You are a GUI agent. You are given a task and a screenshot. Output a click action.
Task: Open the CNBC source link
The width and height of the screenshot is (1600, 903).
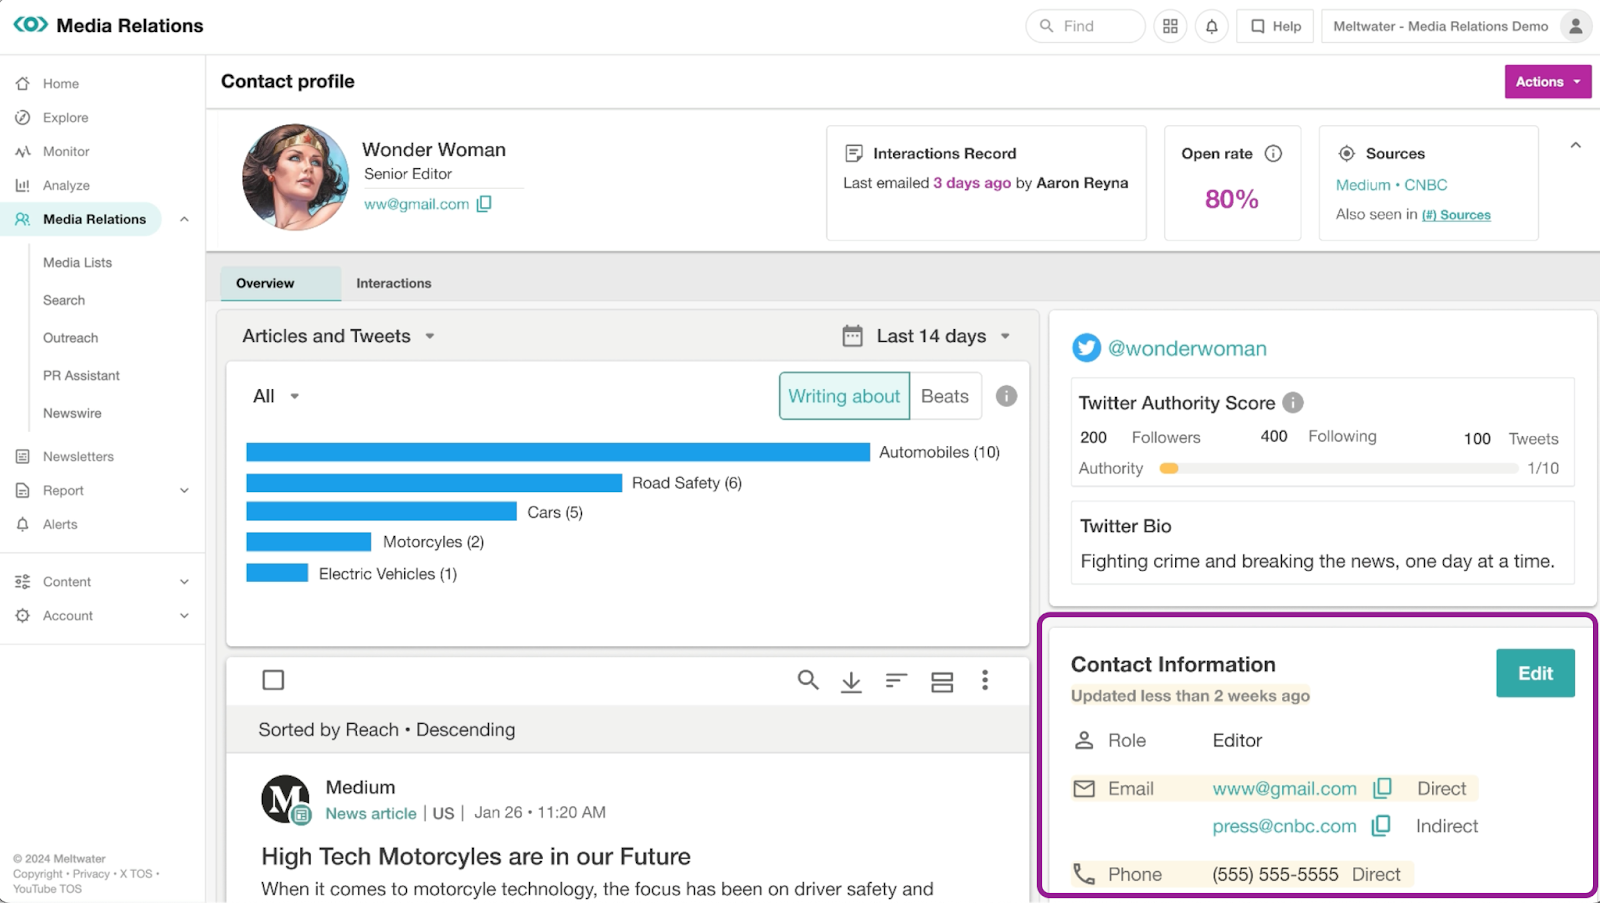pyautogui.click(x=1426, y=185)
